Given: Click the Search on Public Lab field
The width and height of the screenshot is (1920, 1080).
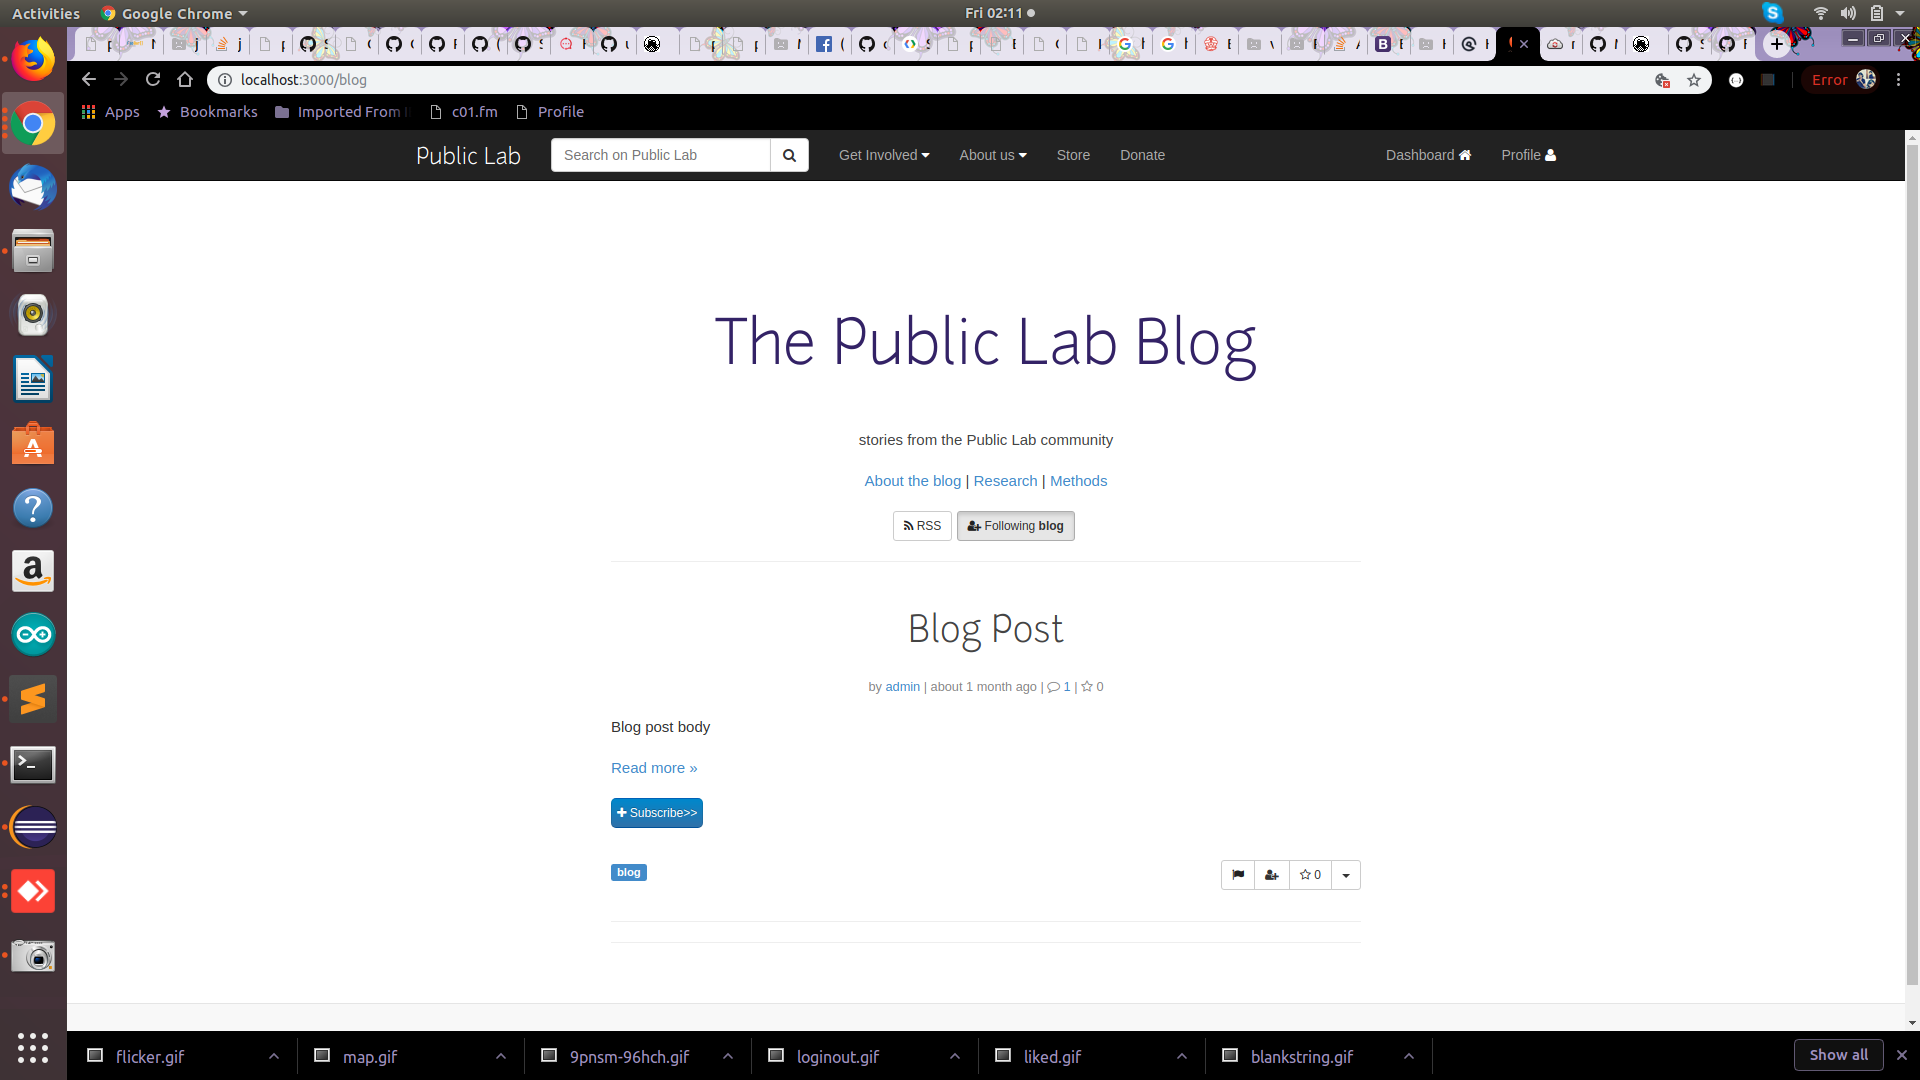Looking at the screenshot, I should 660,155.
